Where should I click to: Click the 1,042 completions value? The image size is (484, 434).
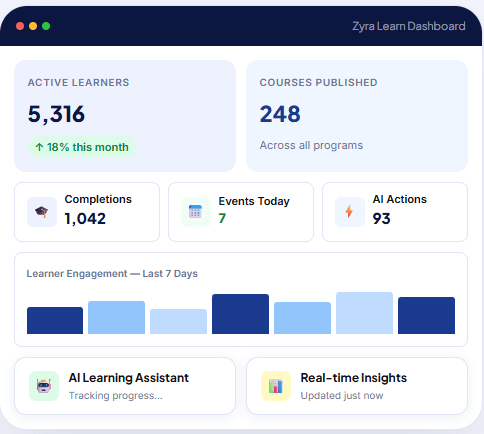coord(85,219)
